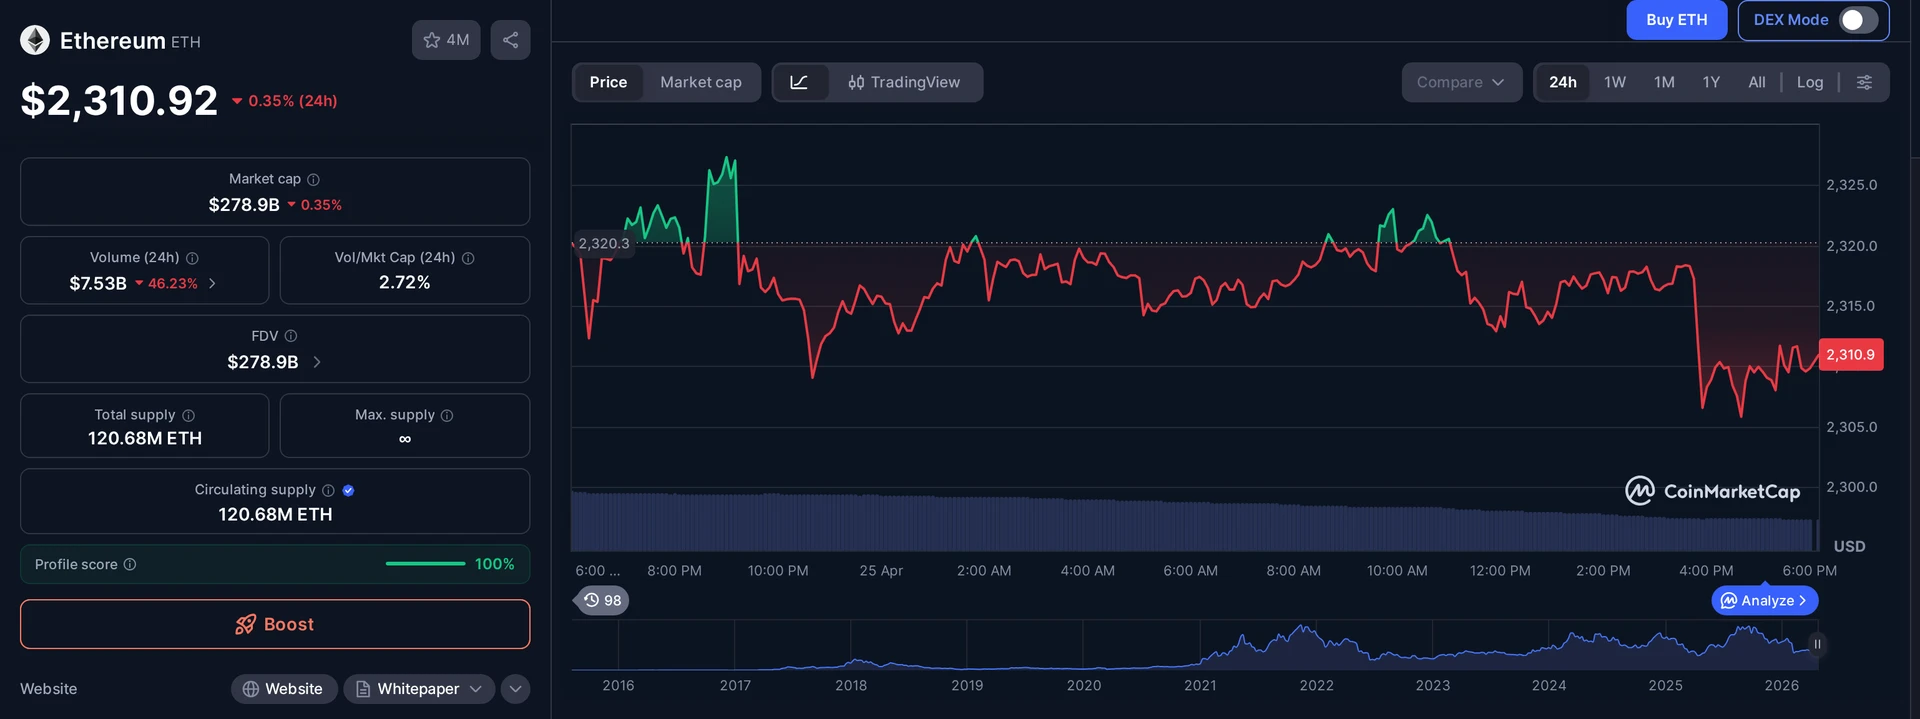This screenshot has height=719, width=1920.
Task: Switch to Market cap tab
Action: [x=701, y=82]
